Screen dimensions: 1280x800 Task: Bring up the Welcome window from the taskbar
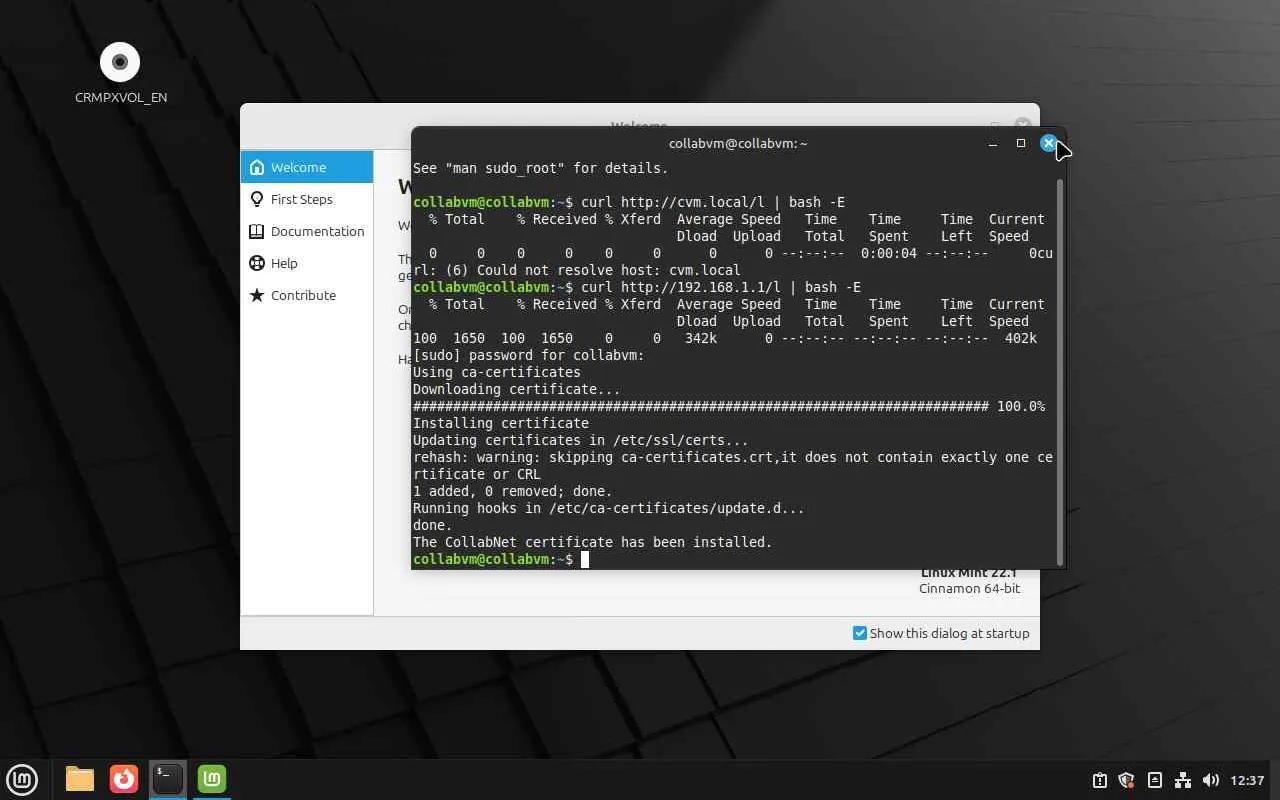click(x=212, y=779)
